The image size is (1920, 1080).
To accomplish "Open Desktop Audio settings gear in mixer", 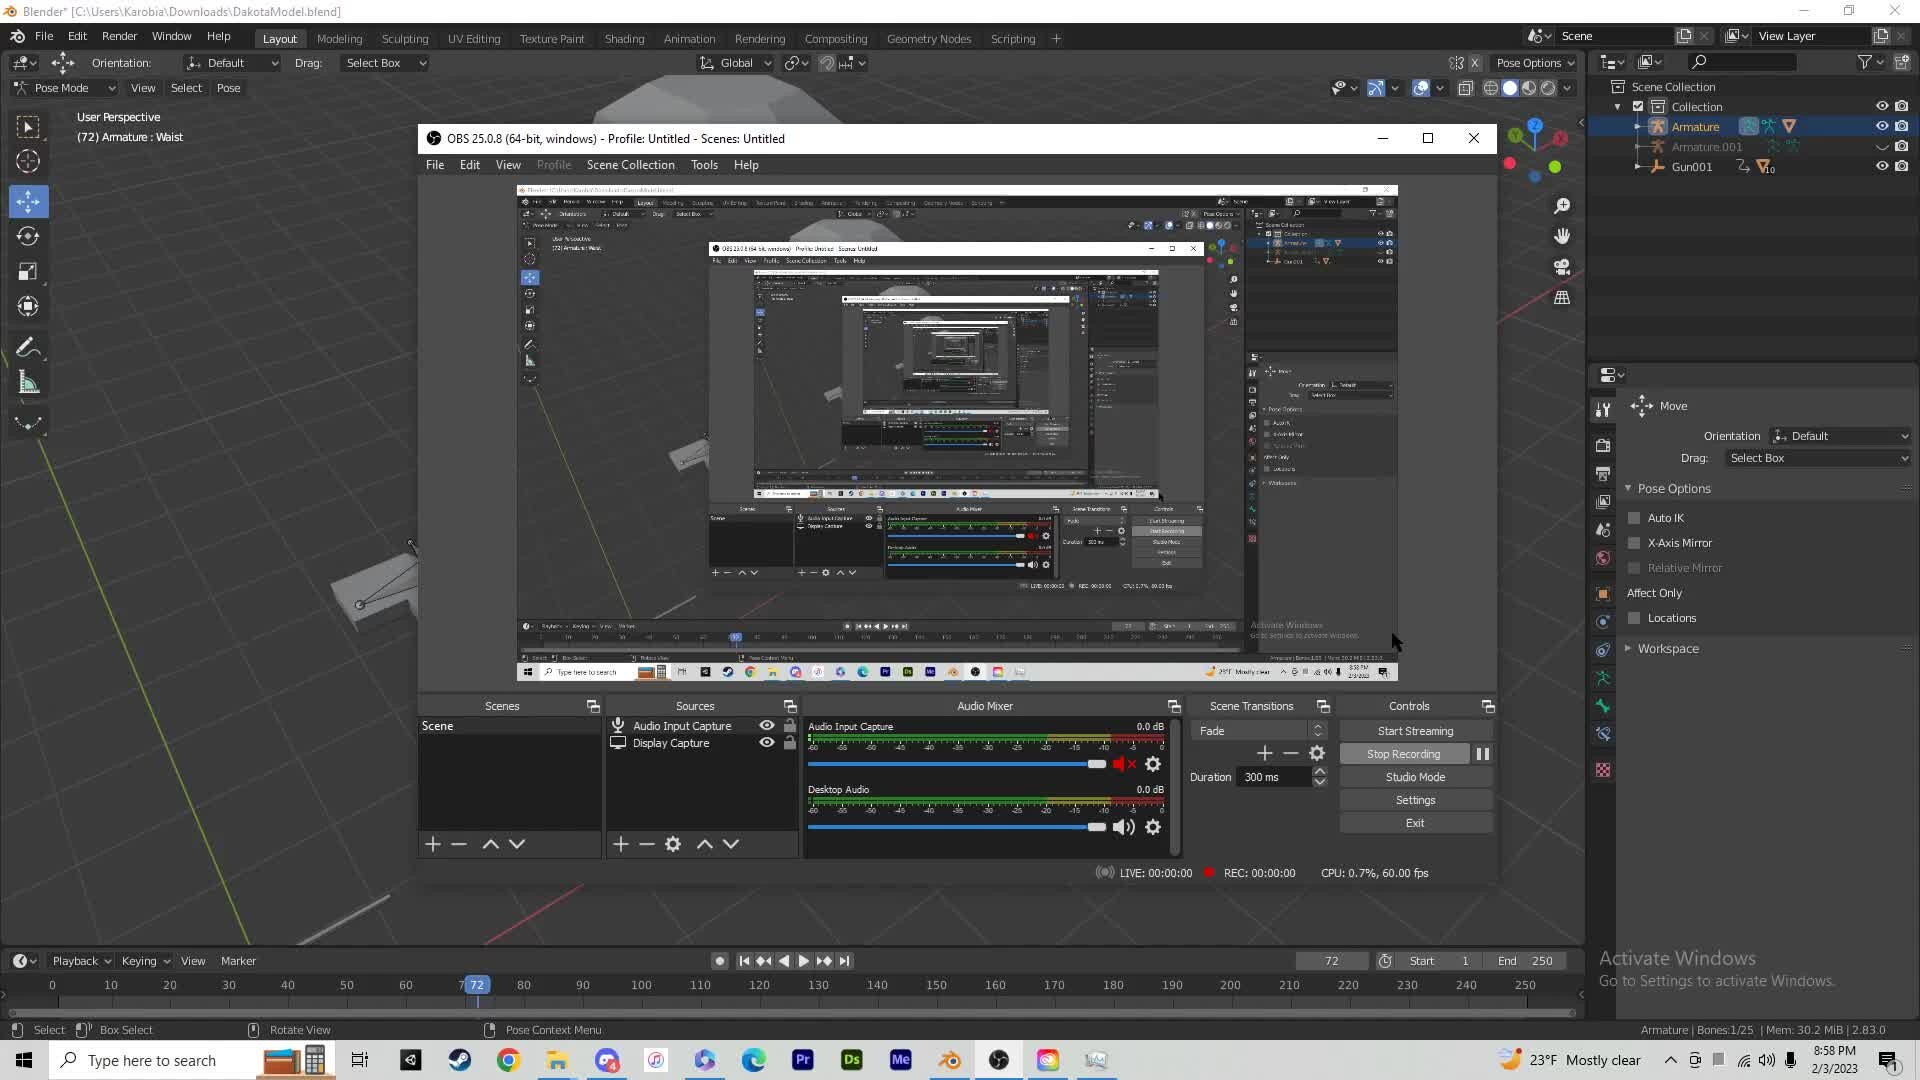I will [x=1153, y=827].
